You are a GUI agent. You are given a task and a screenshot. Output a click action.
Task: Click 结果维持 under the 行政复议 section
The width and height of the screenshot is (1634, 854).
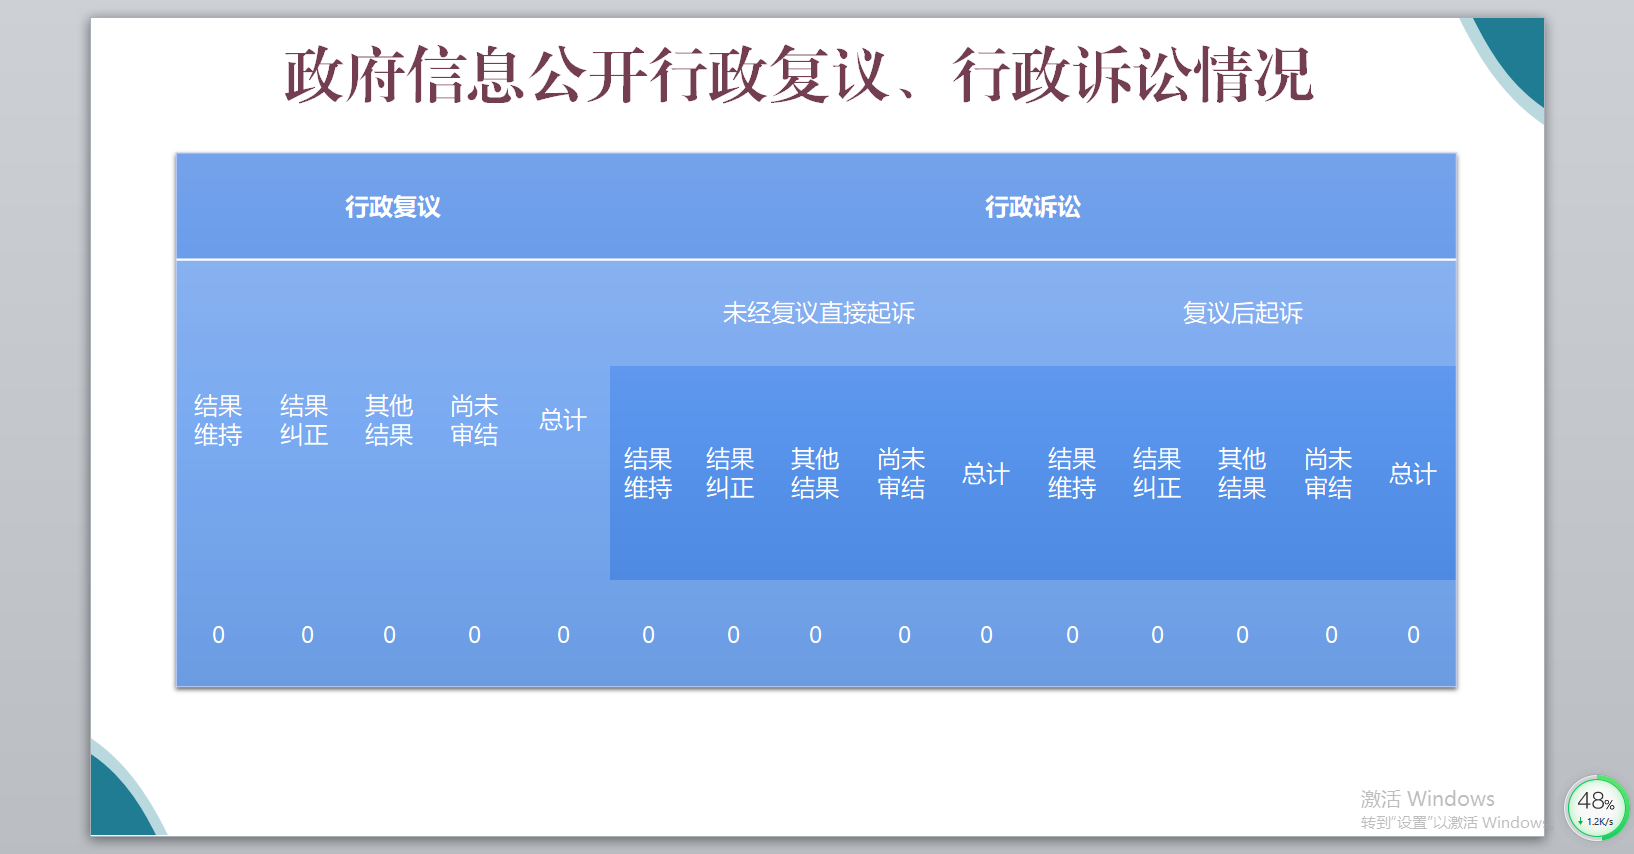tap(218, 420)
